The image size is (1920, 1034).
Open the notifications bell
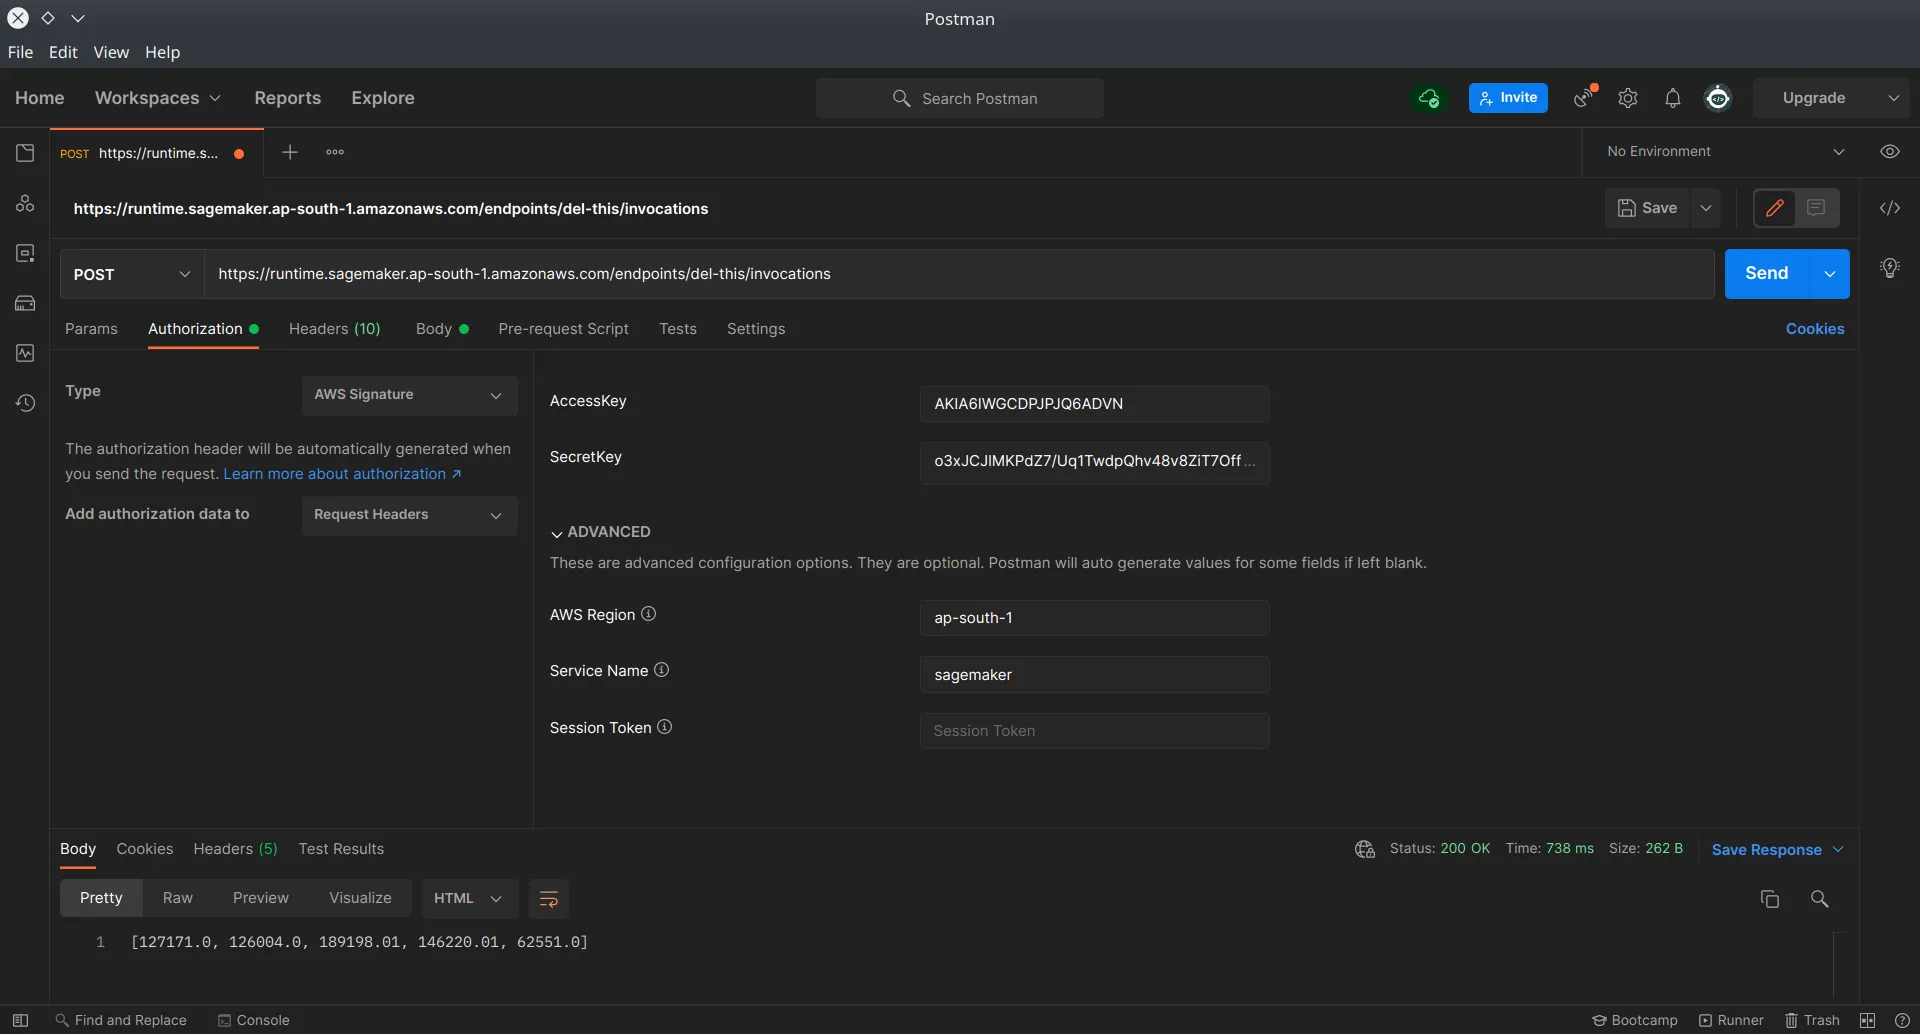click(1673, 98)
